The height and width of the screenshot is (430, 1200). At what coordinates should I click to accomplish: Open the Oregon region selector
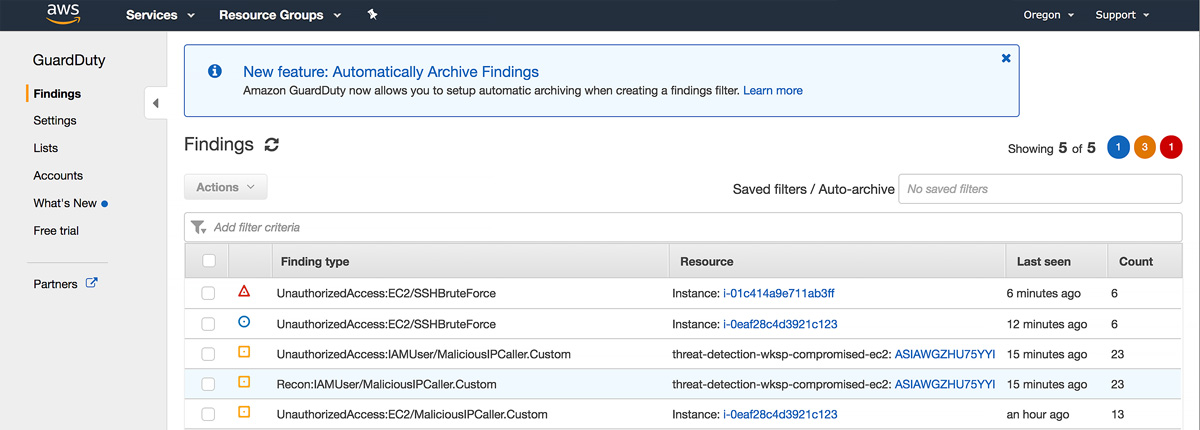click(x=1049, y=15)
